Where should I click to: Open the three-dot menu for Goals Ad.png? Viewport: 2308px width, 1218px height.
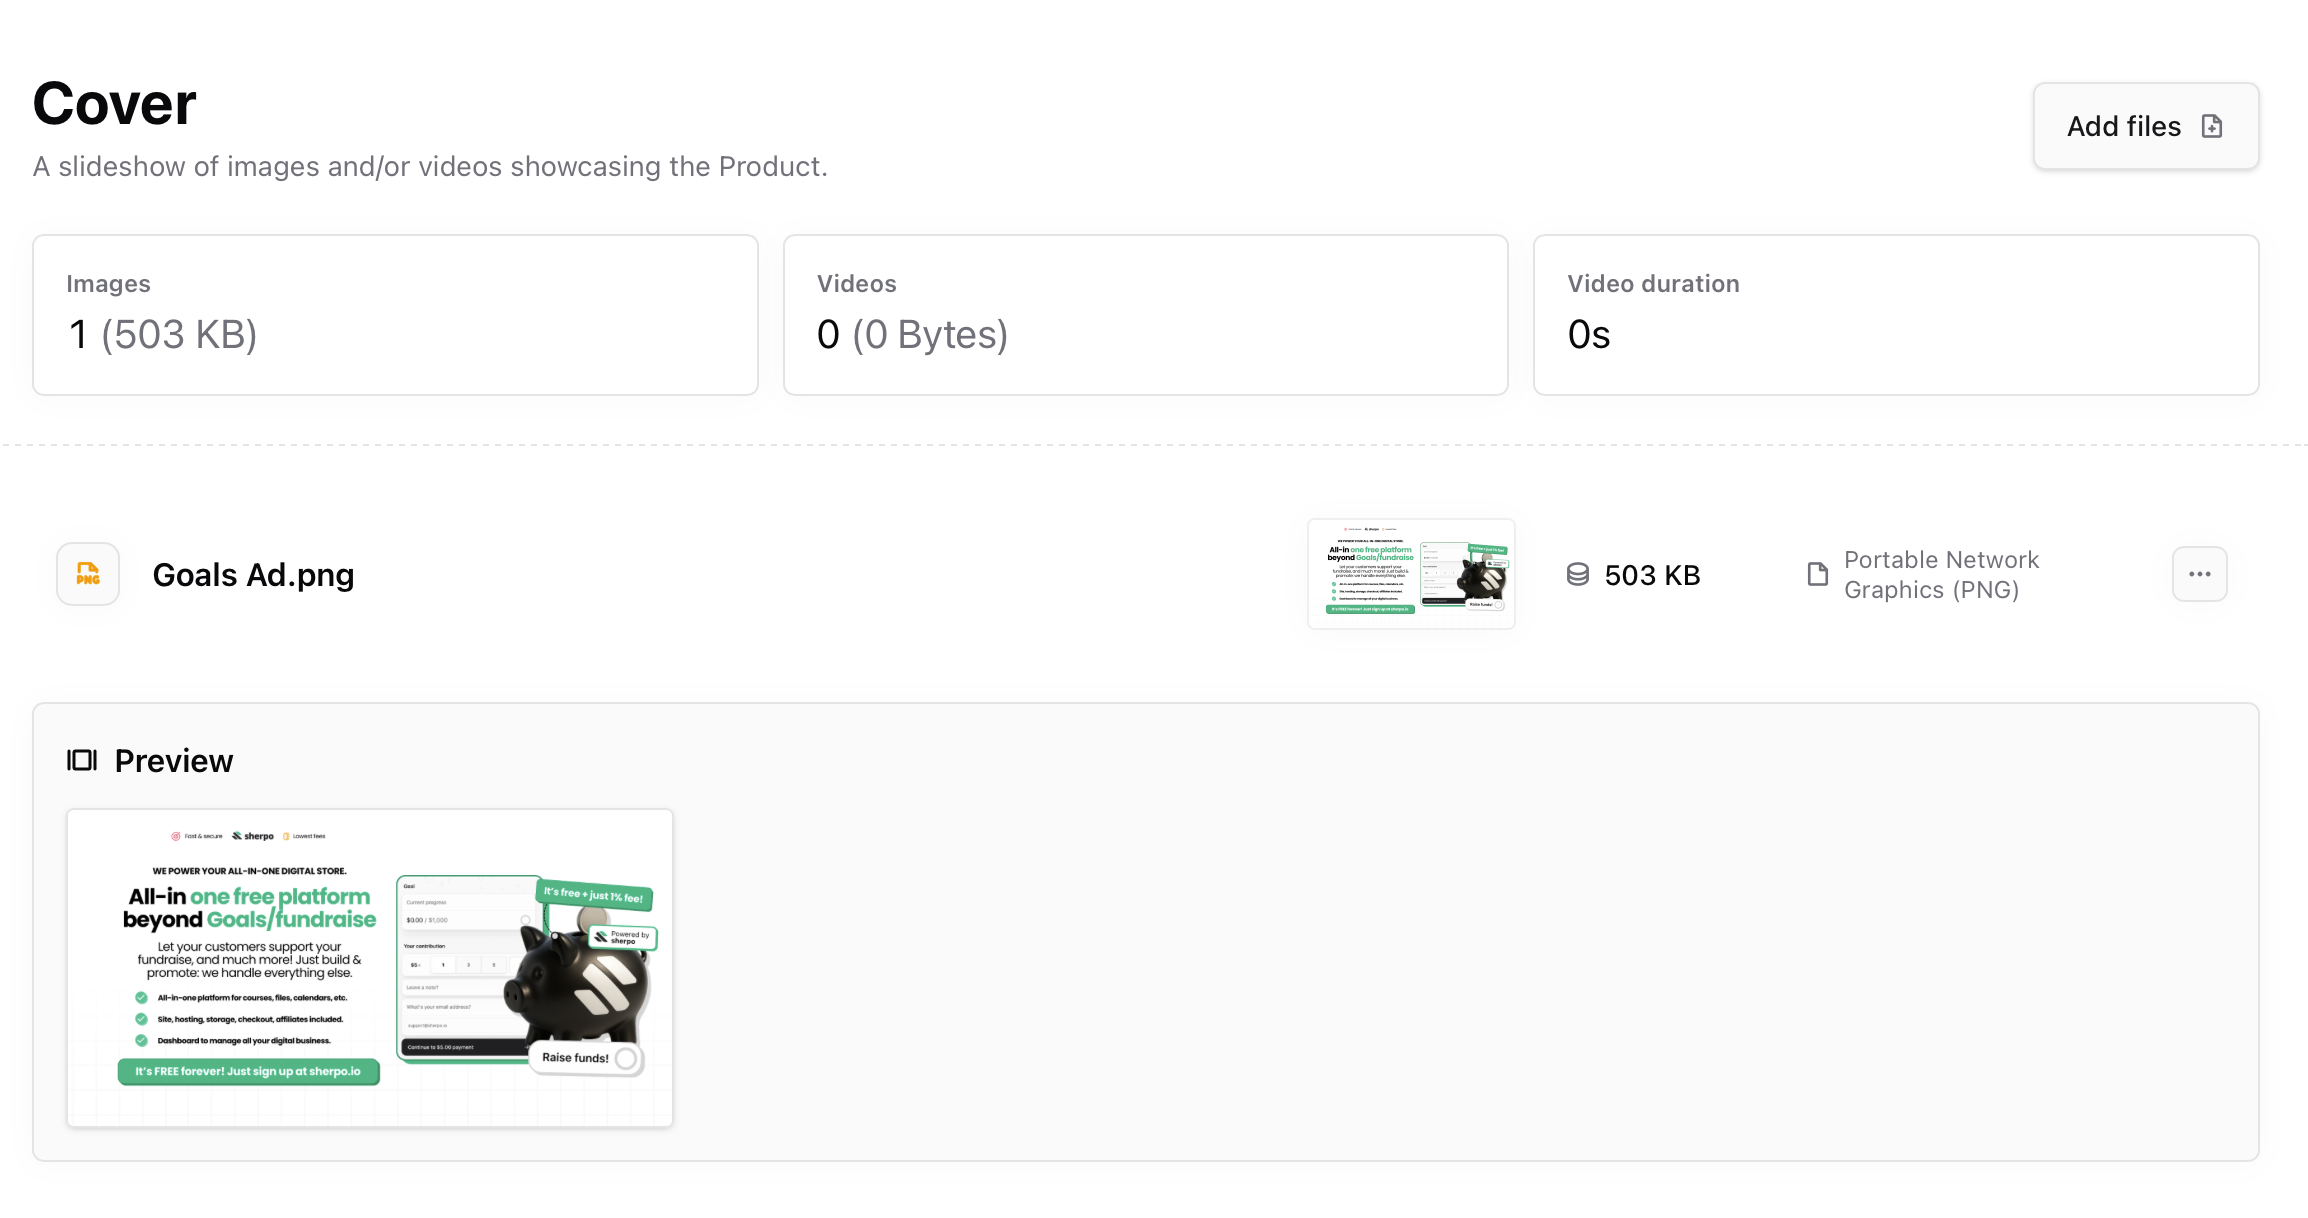[2199, 574]
